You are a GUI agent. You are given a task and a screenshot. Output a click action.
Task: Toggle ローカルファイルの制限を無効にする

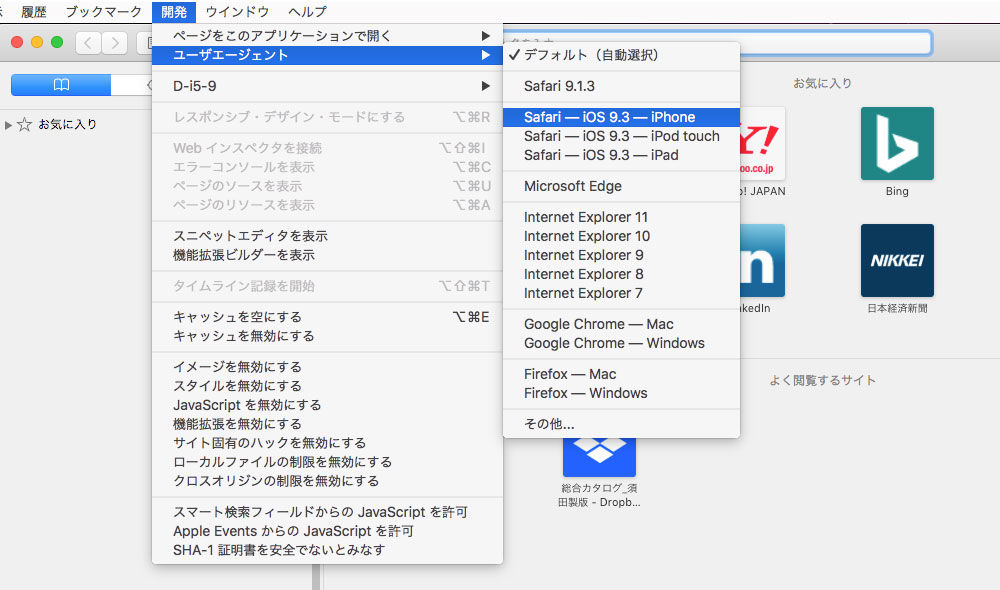click(x=327, y=462)
